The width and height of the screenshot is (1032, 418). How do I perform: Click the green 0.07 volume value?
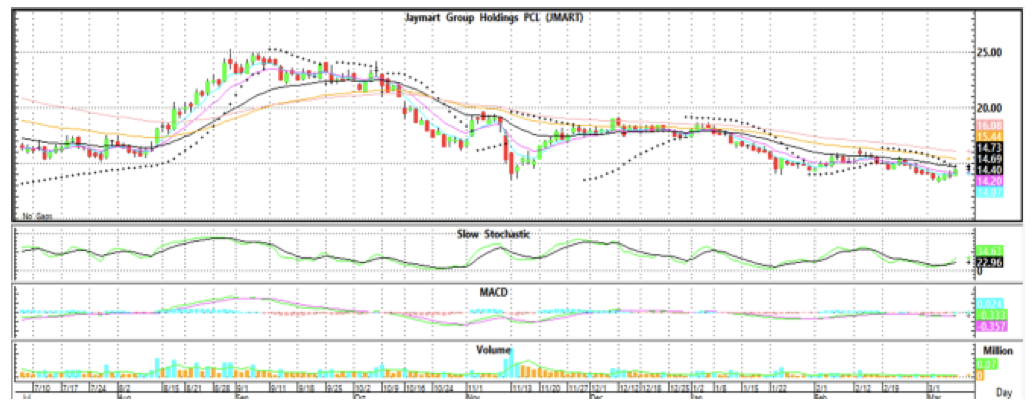pos(986,364)
